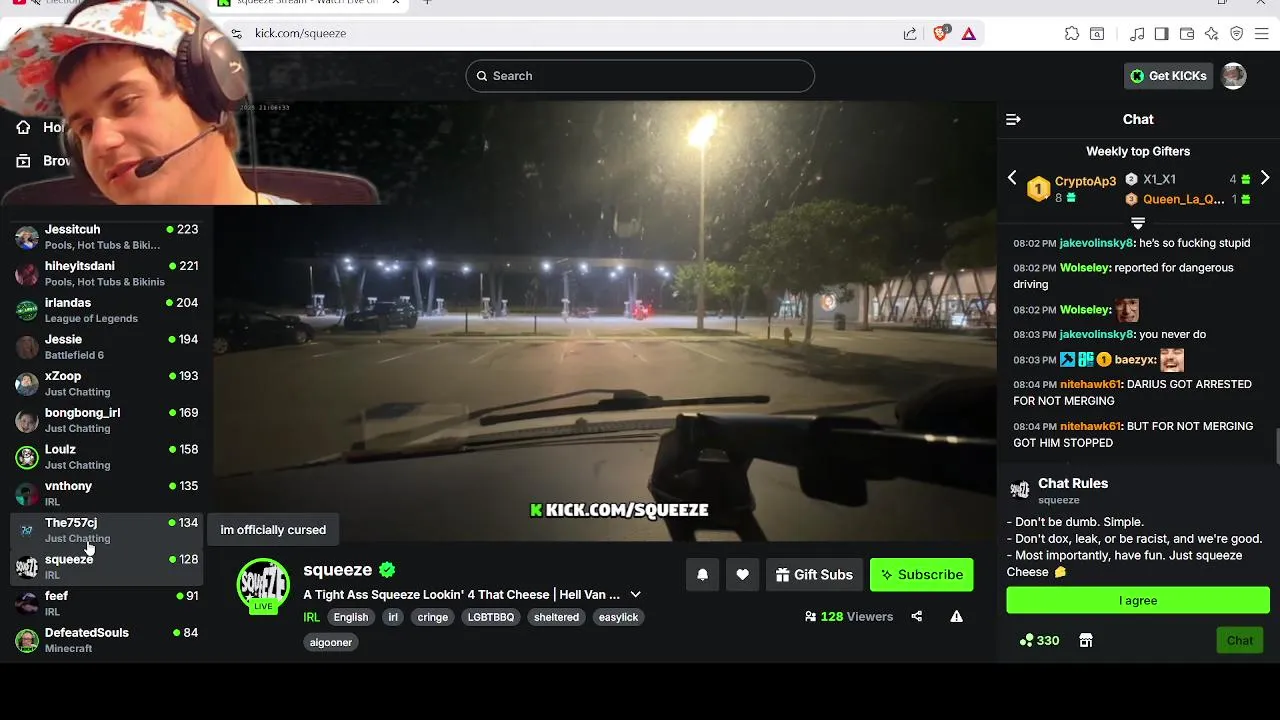Toggle stream notifications bell
Image resolution: width=1280 pixels, height=720 pixels.
coord(702,575)
